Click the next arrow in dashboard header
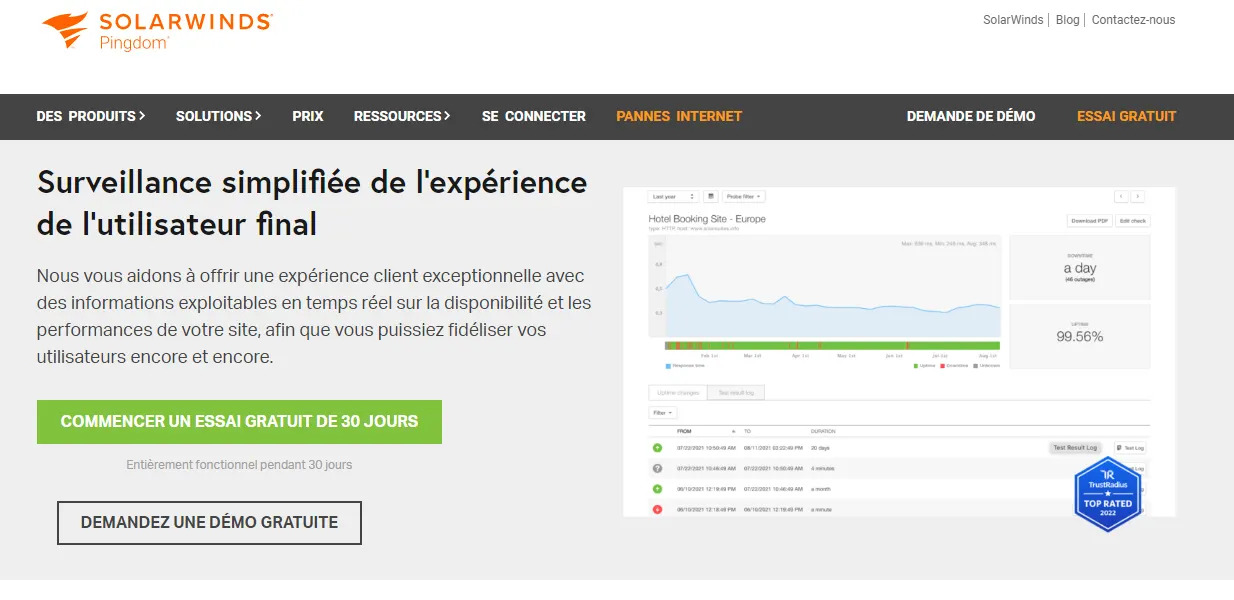Viewport: 1234px width, 600px height. pos(1137,197)
